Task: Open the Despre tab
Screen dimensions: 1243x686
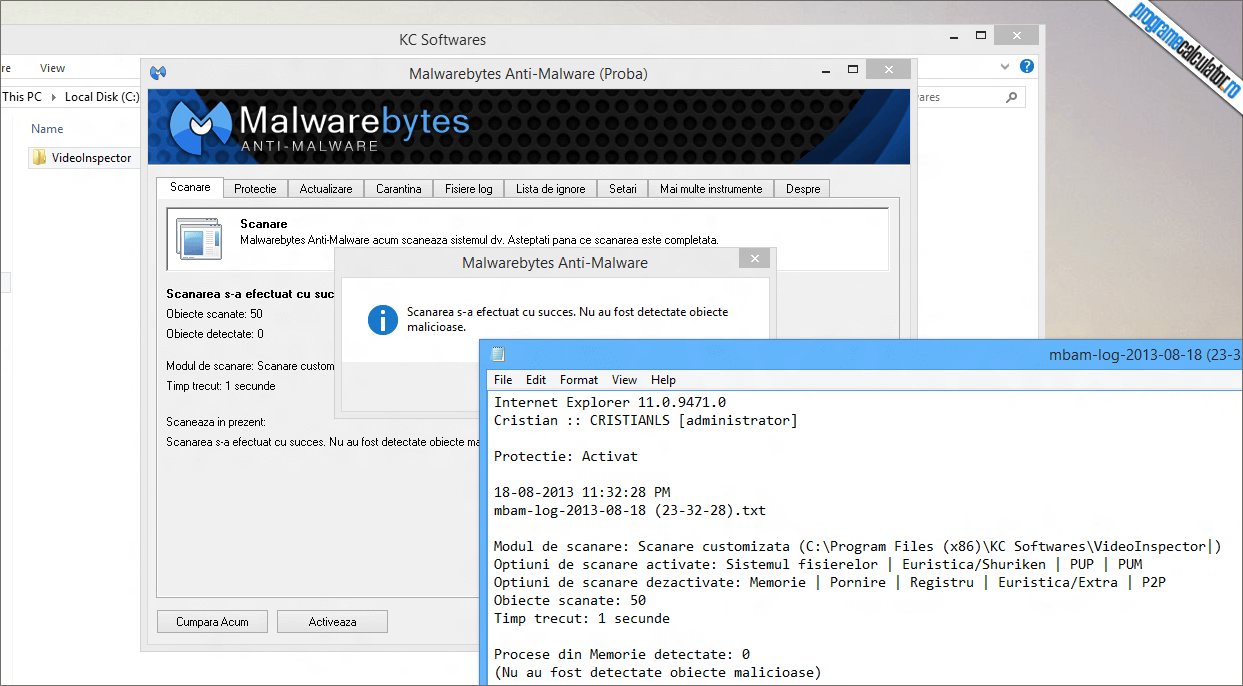Action: [x=803, y=189]
